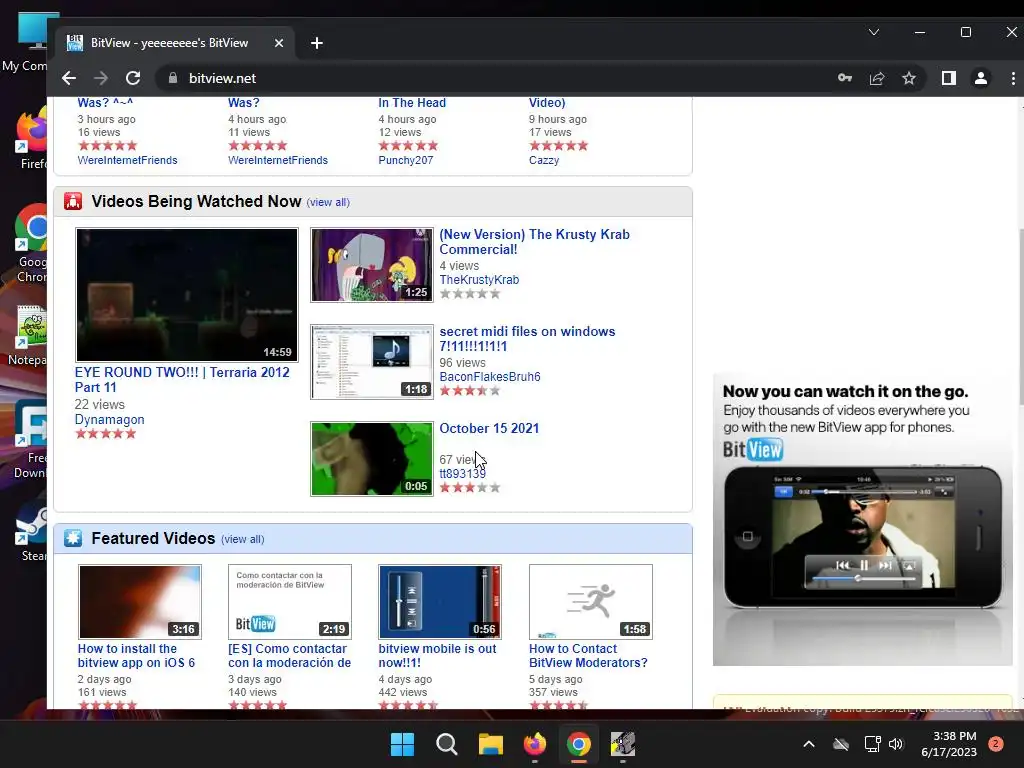Visit Punchy207's channel
1024x768 pixels.
point(406,160)
